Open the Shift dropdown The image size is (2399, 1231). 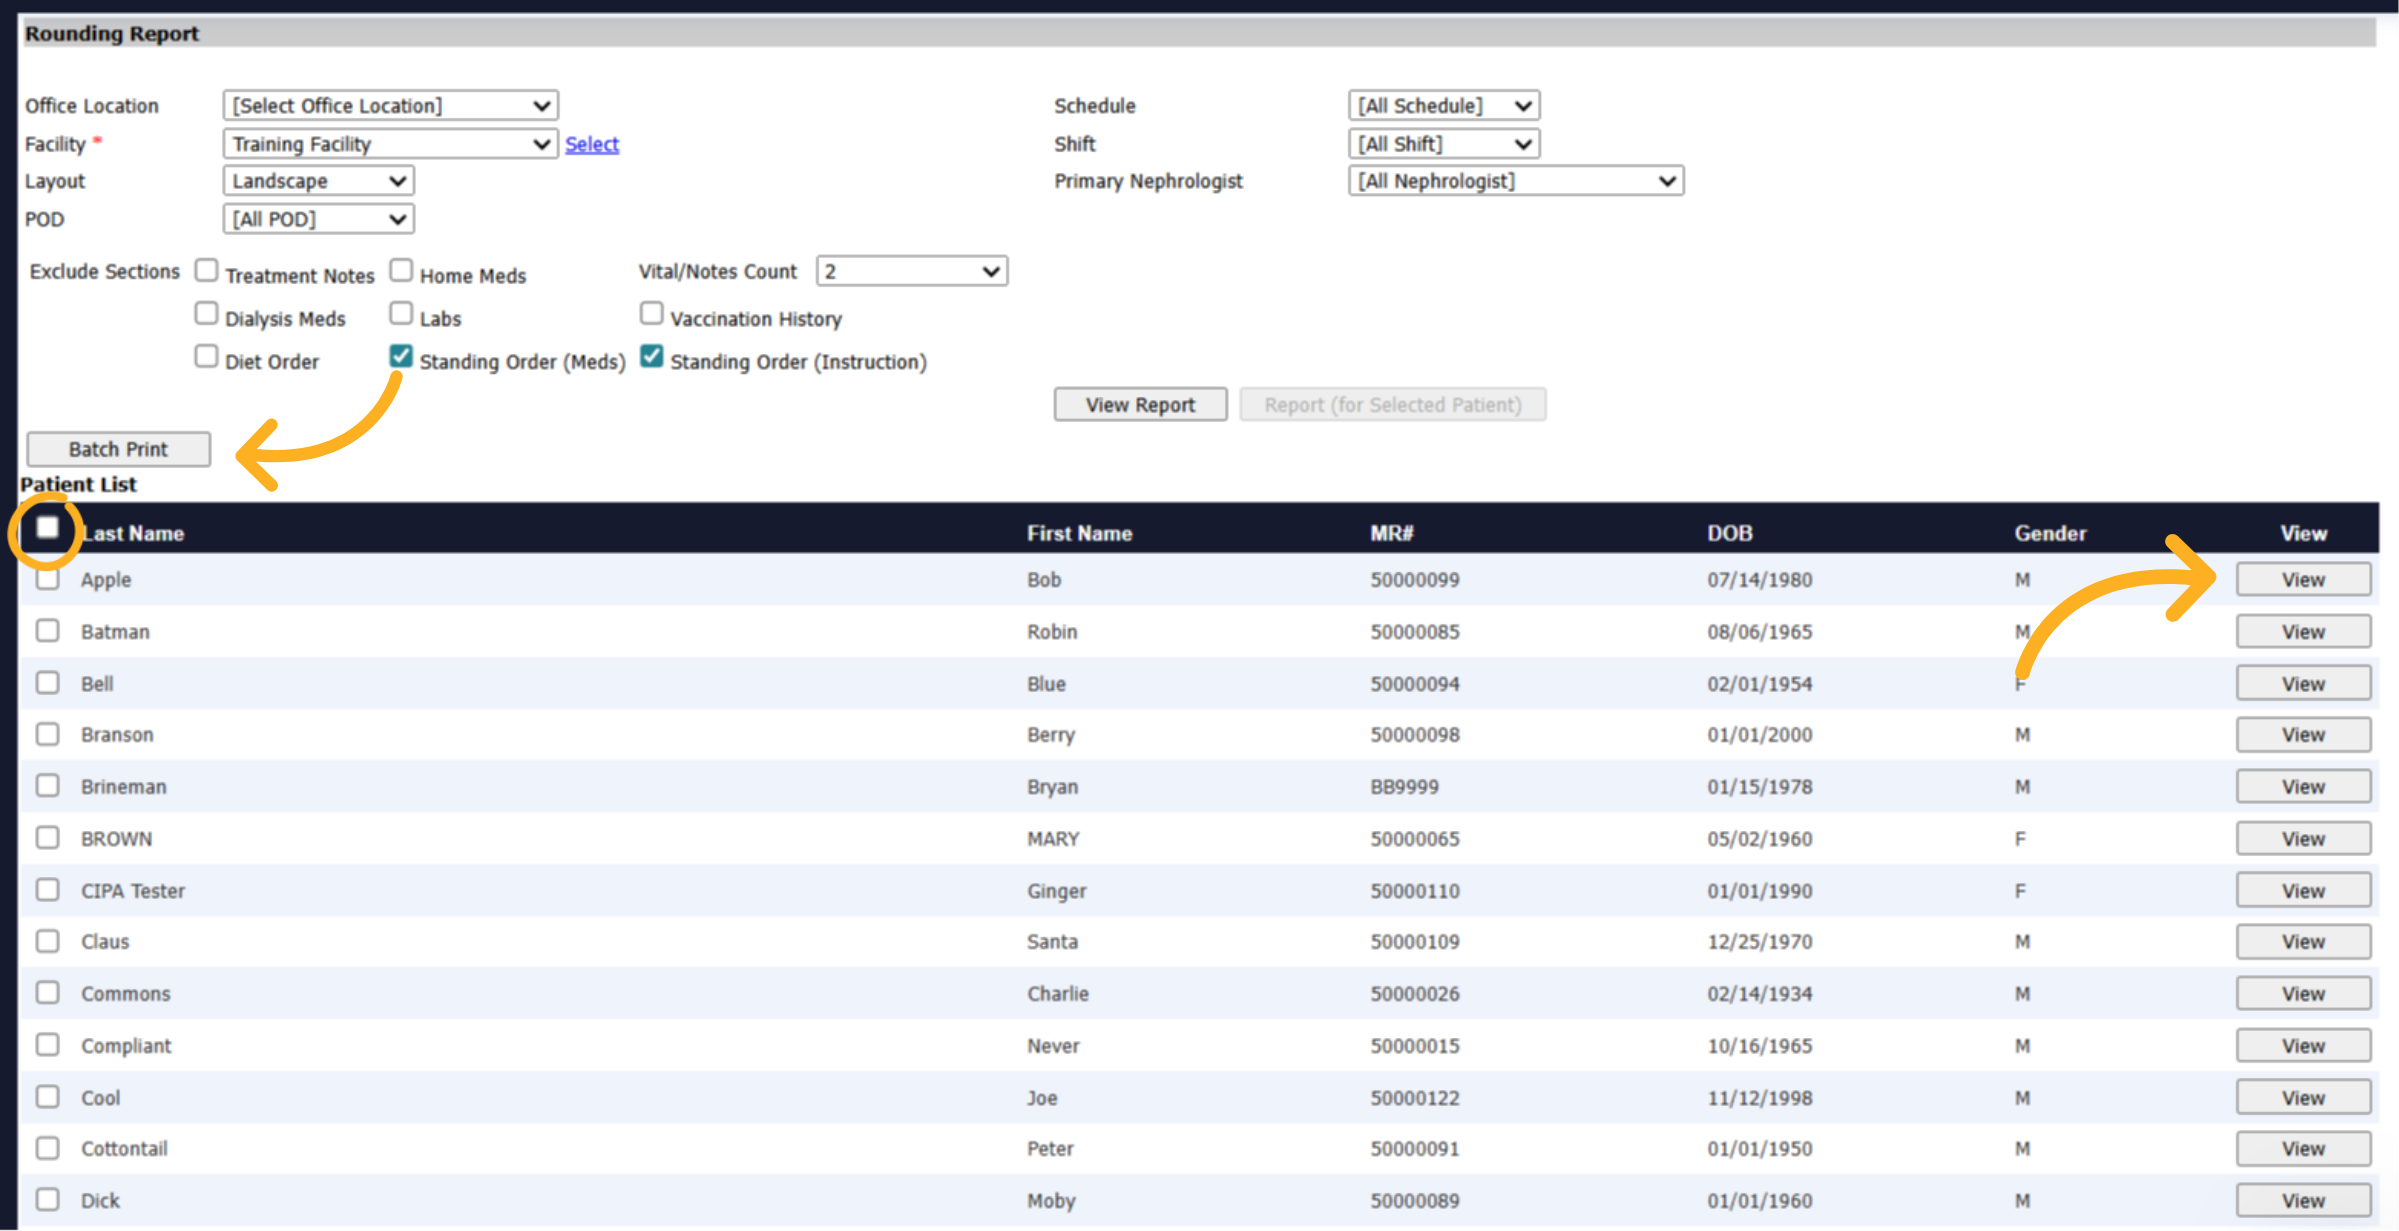(x=1443, y=144)
